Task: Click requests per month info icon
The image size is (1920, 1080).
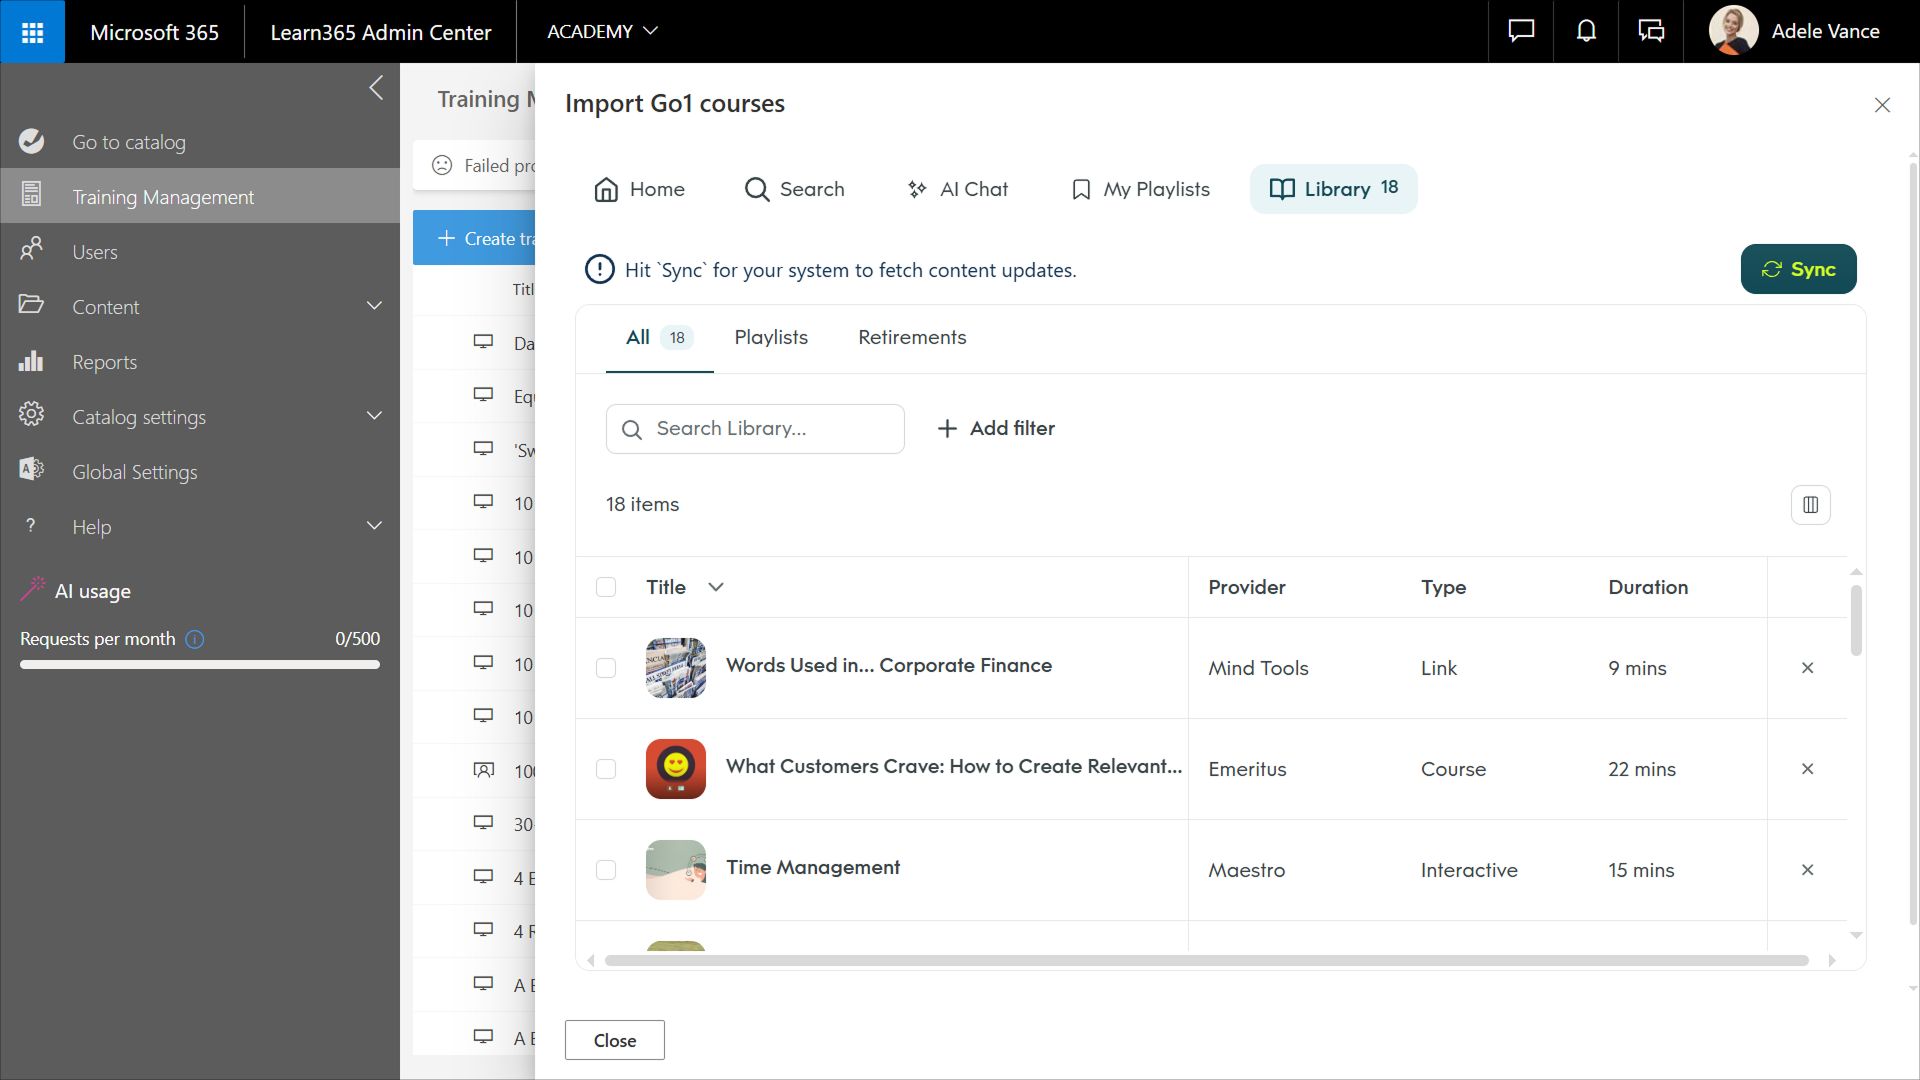Action: tap(195, 639)
